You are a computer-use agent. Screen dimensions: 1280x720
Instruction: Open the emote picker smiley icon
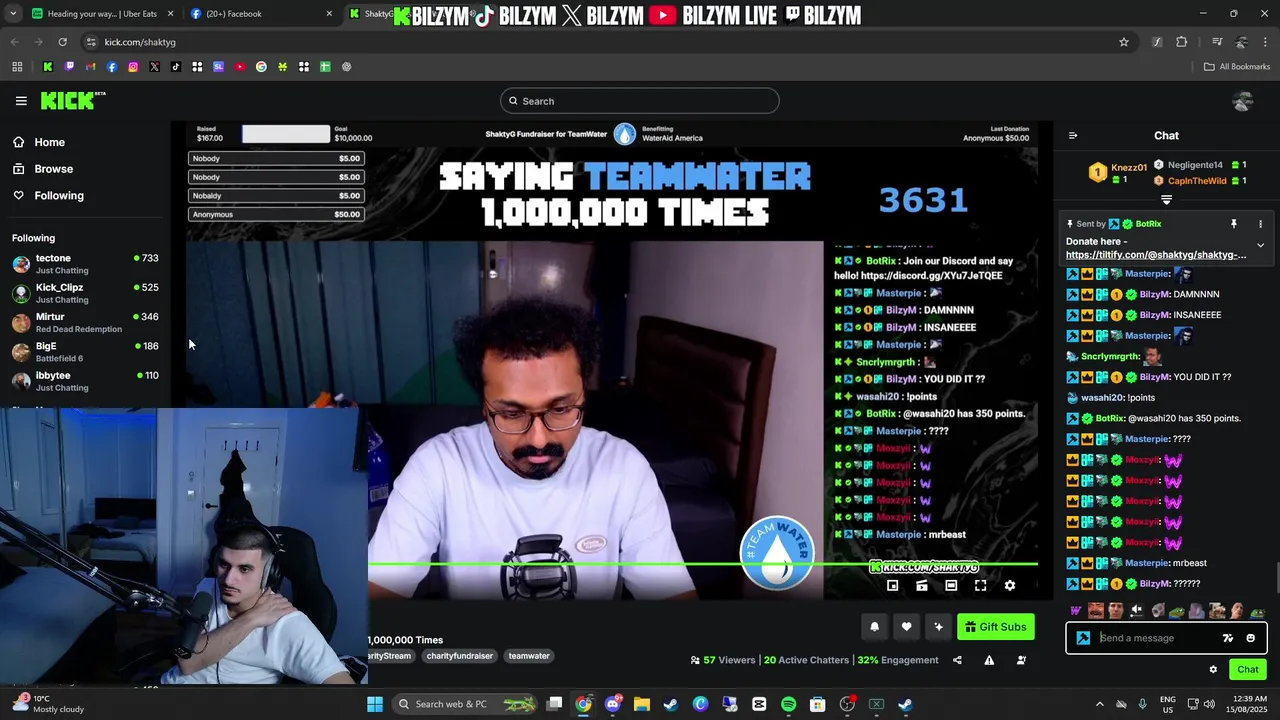pos(1250,638)
